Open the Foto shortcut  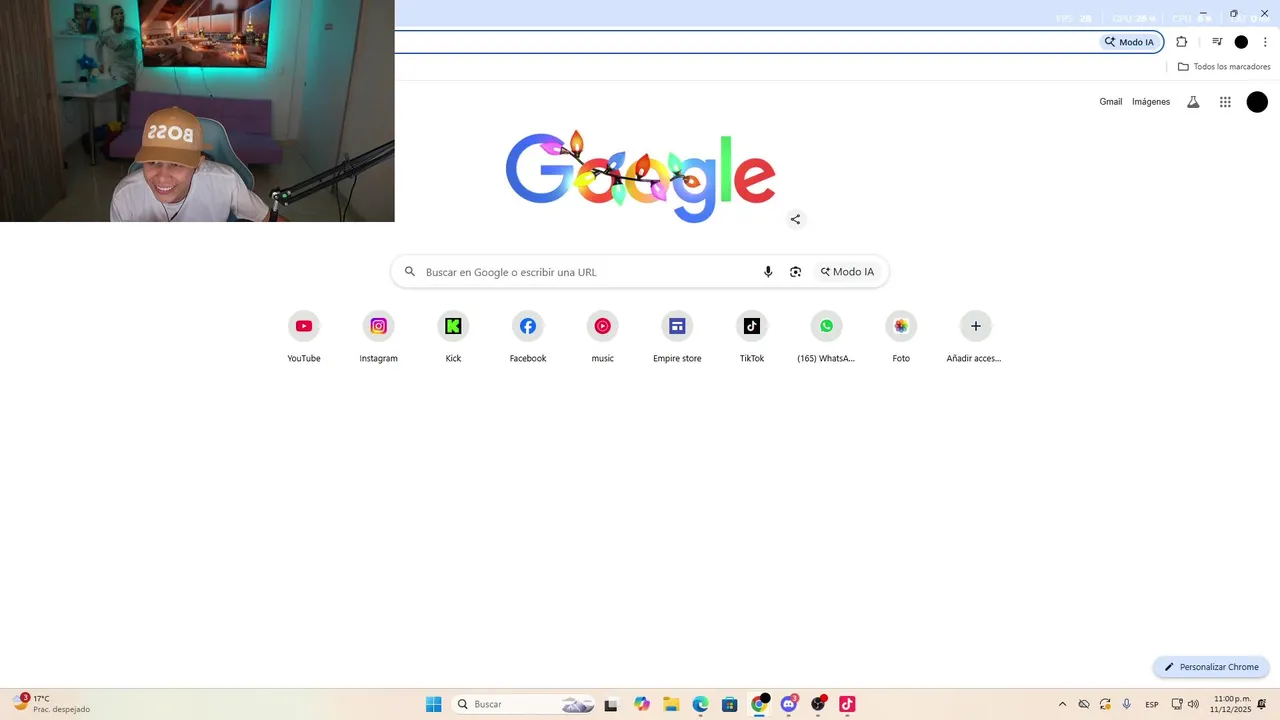[x=901, y=337]
